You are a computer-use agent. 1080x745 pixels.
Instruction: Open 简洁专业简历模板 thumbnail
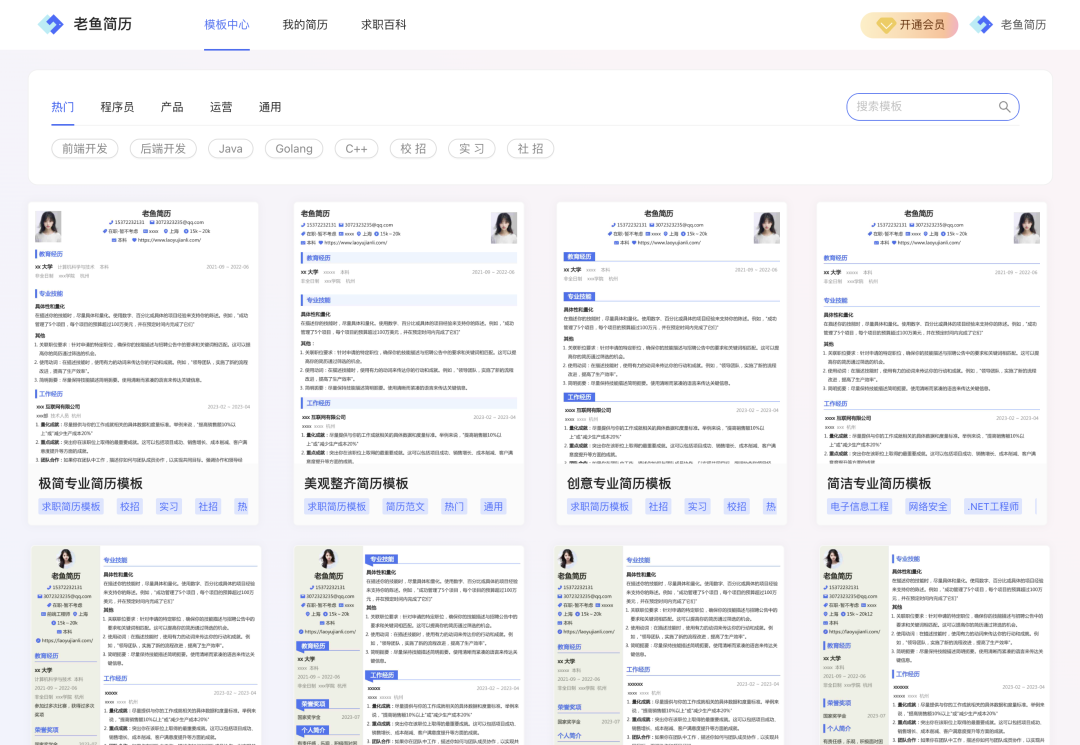931,334
